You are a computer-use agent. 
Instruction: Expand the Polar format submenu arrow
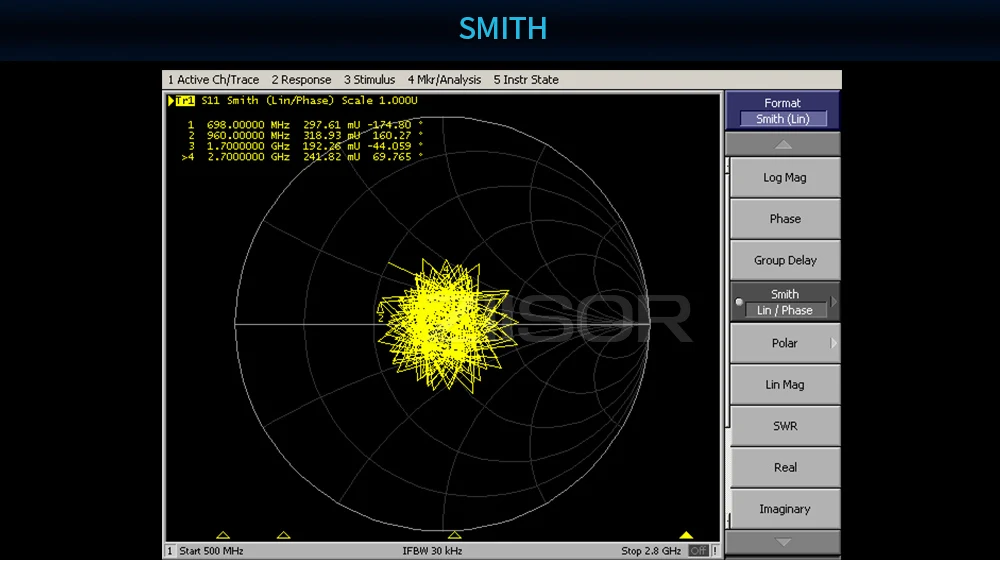[833, 343]
